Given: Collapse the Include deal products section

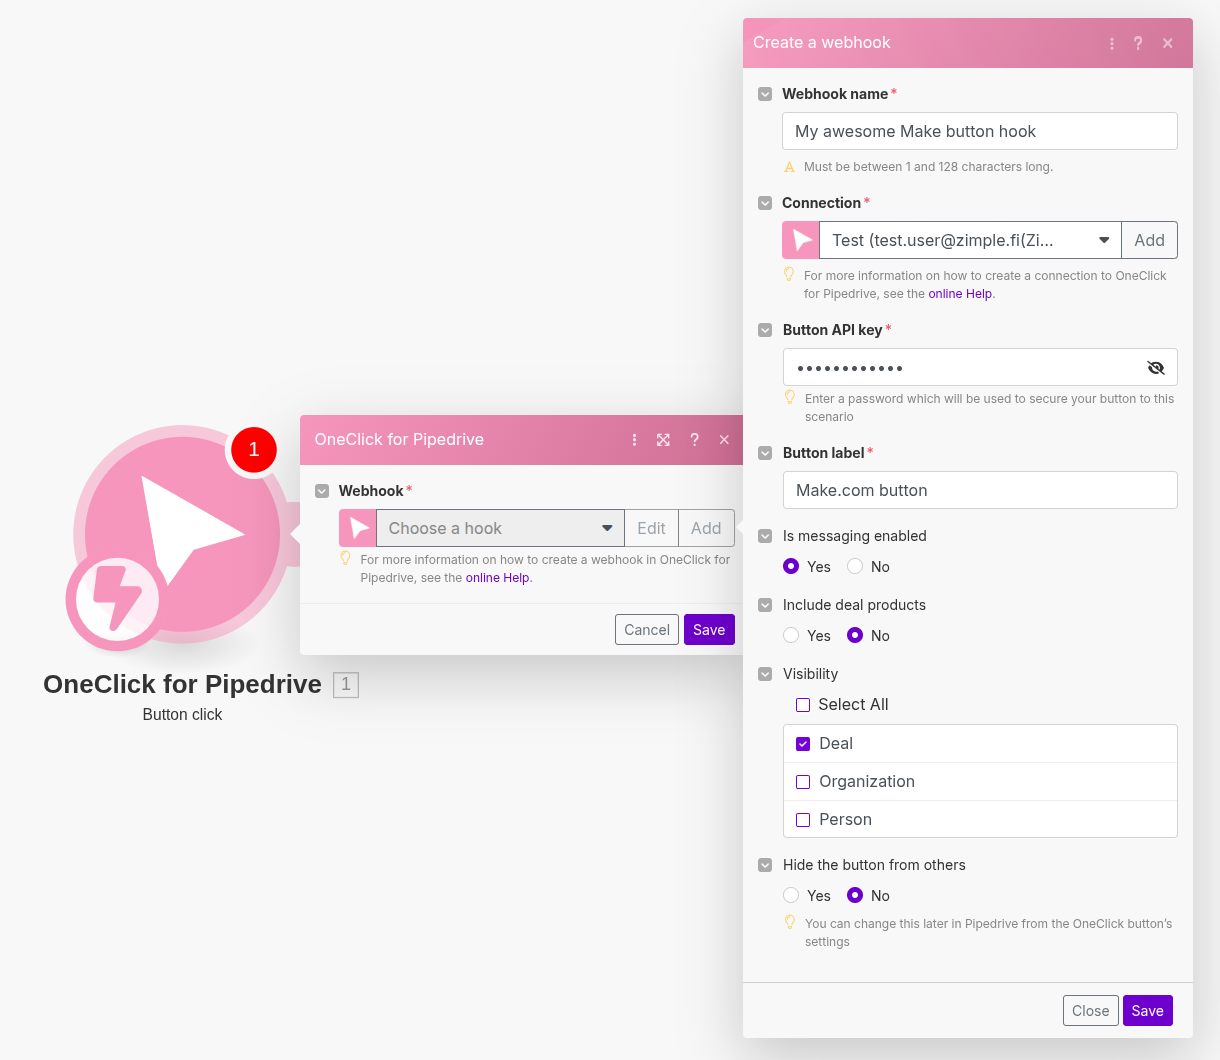Looking at the screenshot, I should [x=765, y=605].
